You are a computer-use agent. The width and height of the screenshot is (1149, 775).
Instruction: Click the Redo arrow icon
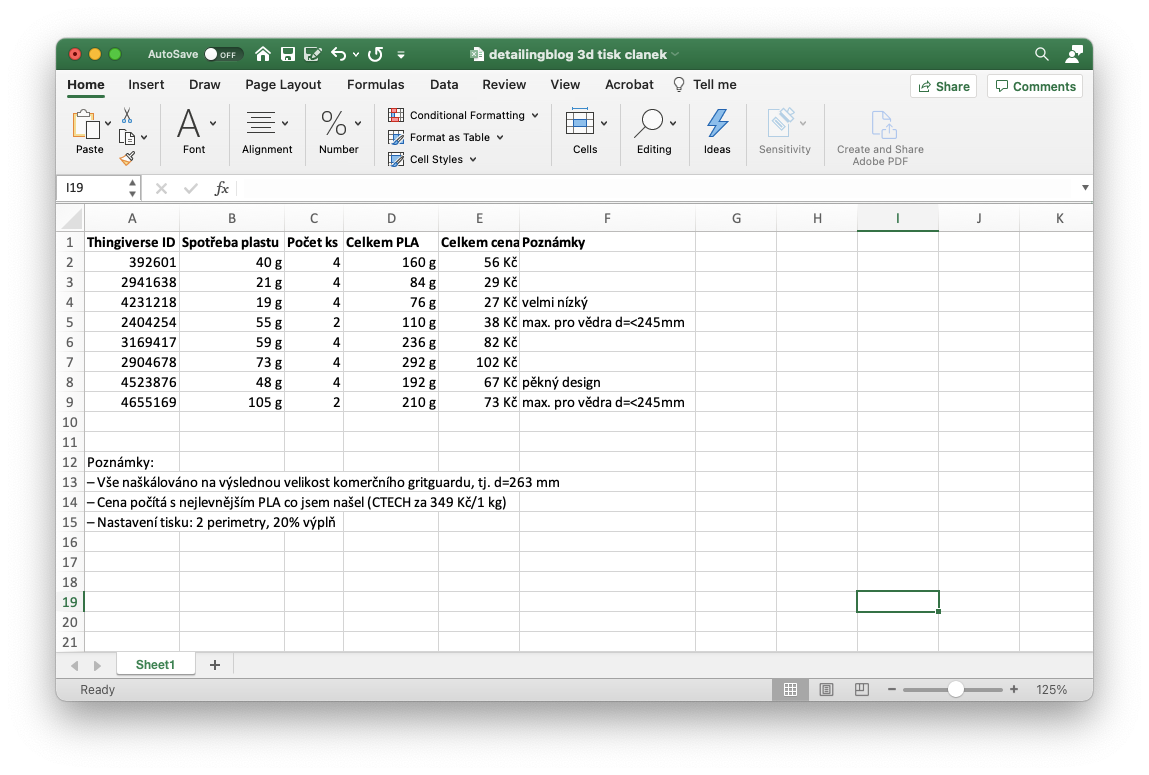tap(376, 54)
